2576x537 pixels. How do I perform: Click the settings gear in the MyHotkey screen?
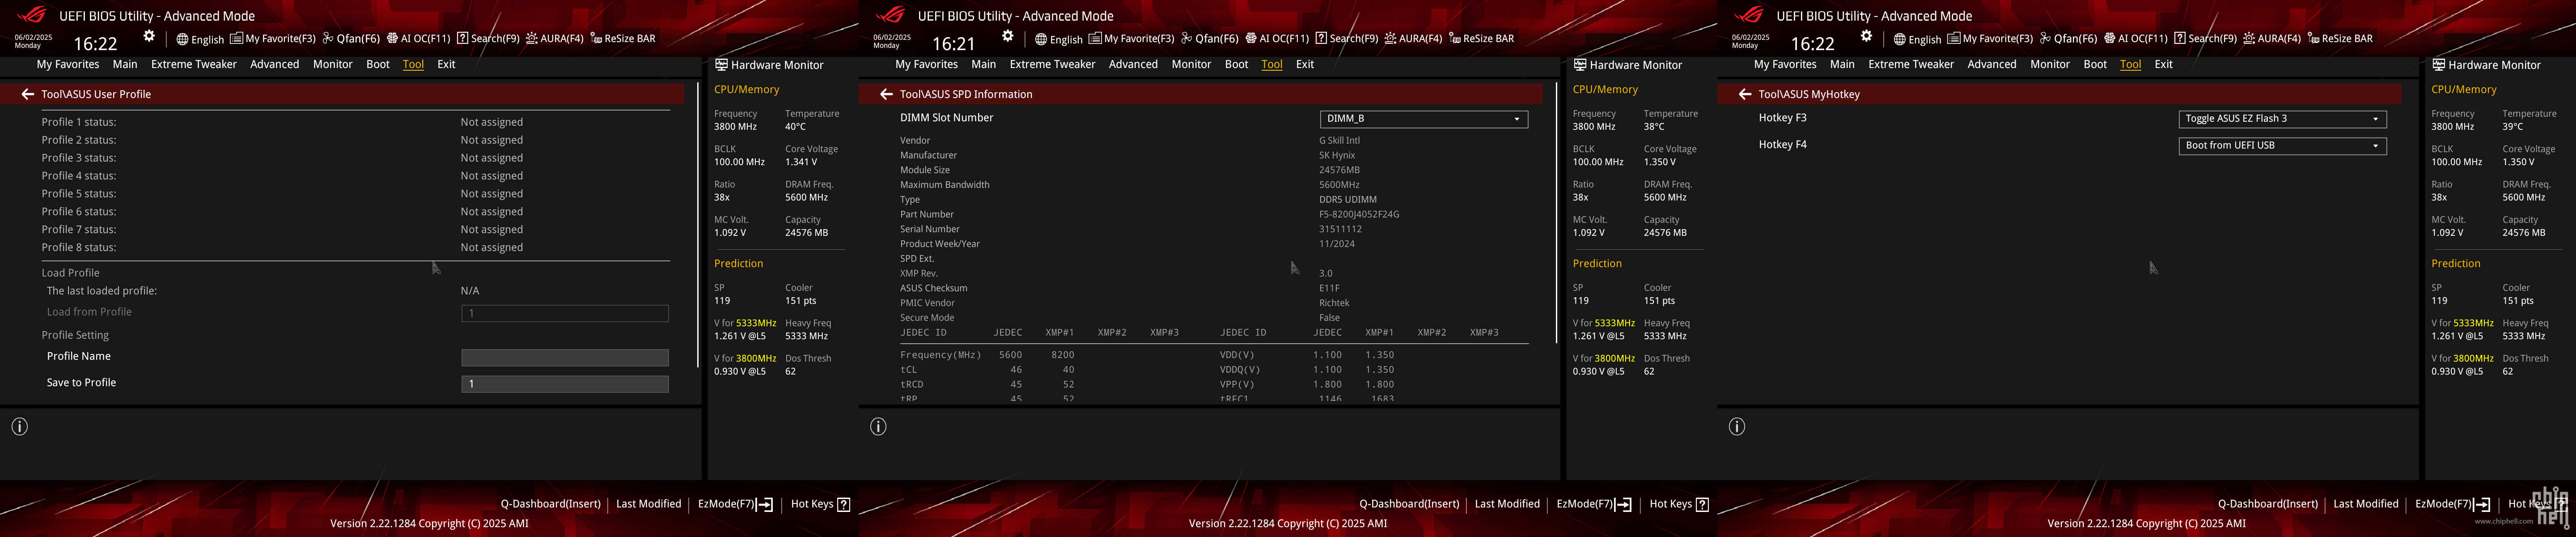pyautogui.click(x=1866, y=36)
